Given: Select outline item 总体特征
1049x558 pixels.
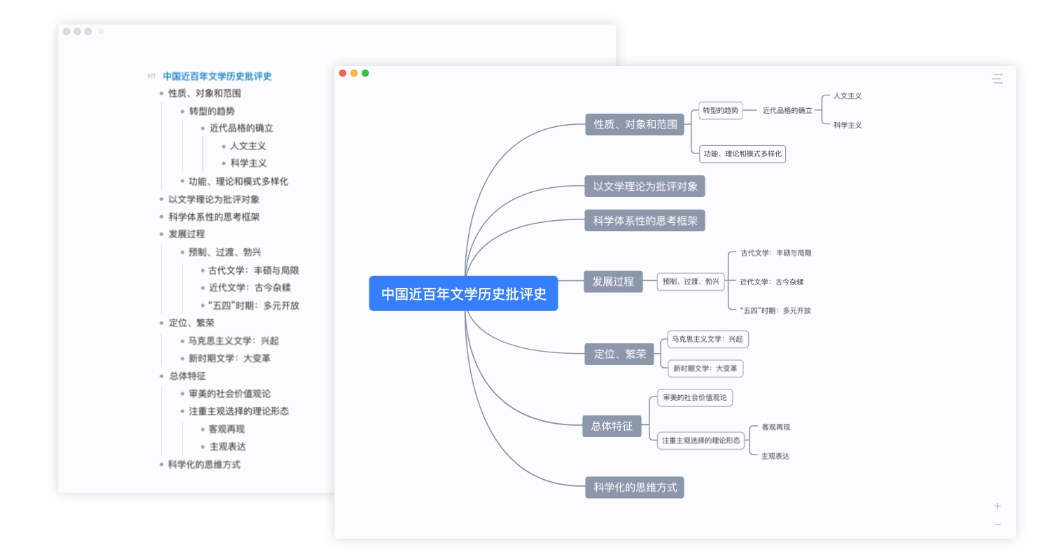Looking at the screenshot, I should pos(187,376).
